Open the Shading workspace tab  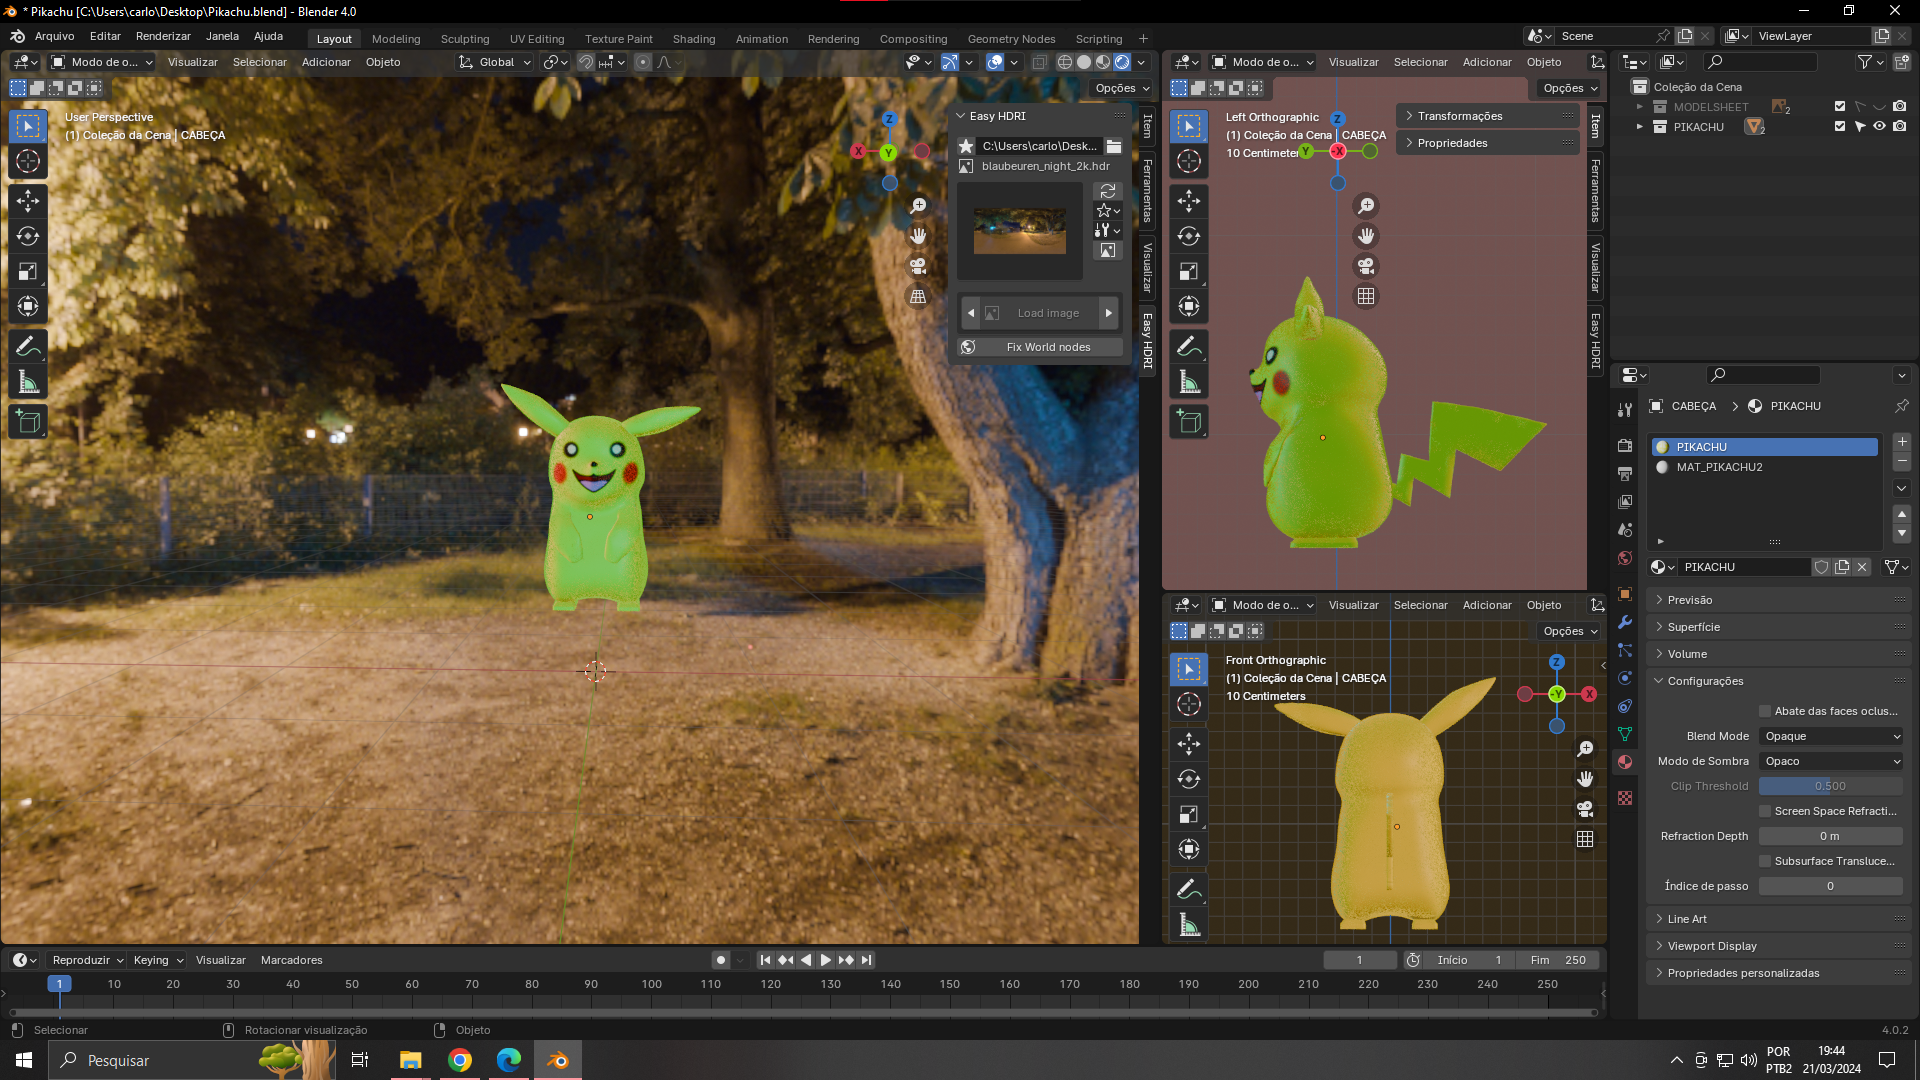pos(693,39)
